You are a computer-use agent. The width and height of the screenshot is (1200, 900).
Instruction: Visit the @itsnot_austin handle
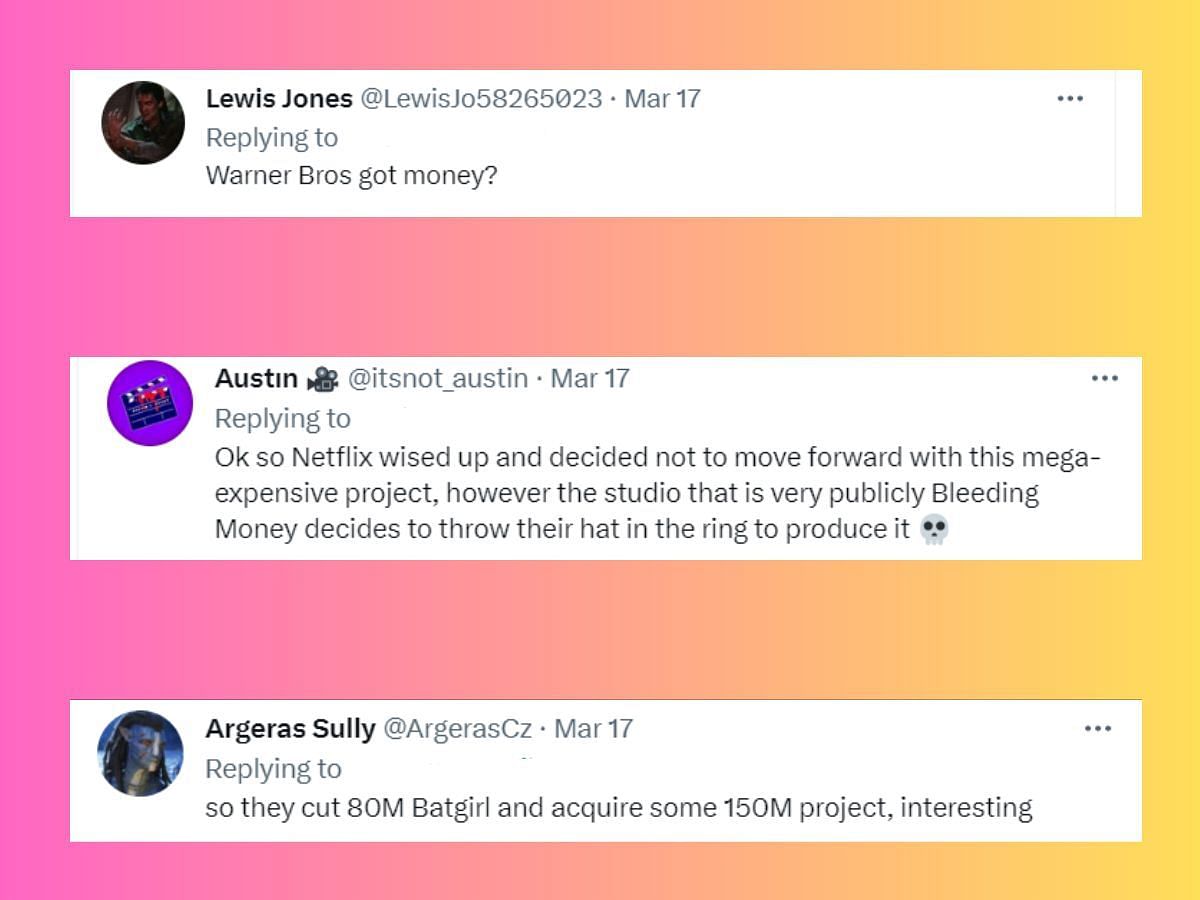[437, 379]
